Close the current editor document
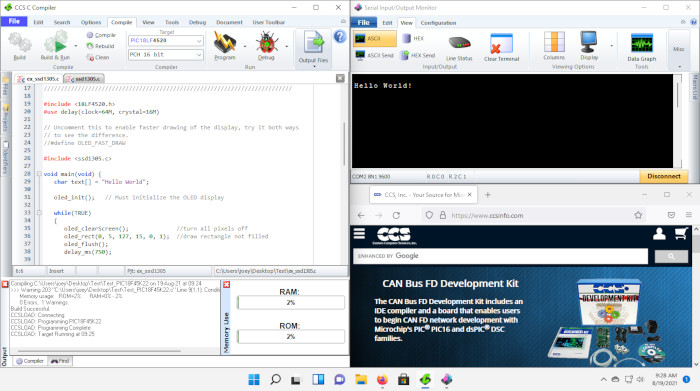The height and width of the screenshot is (391, 700). [340, 79]
